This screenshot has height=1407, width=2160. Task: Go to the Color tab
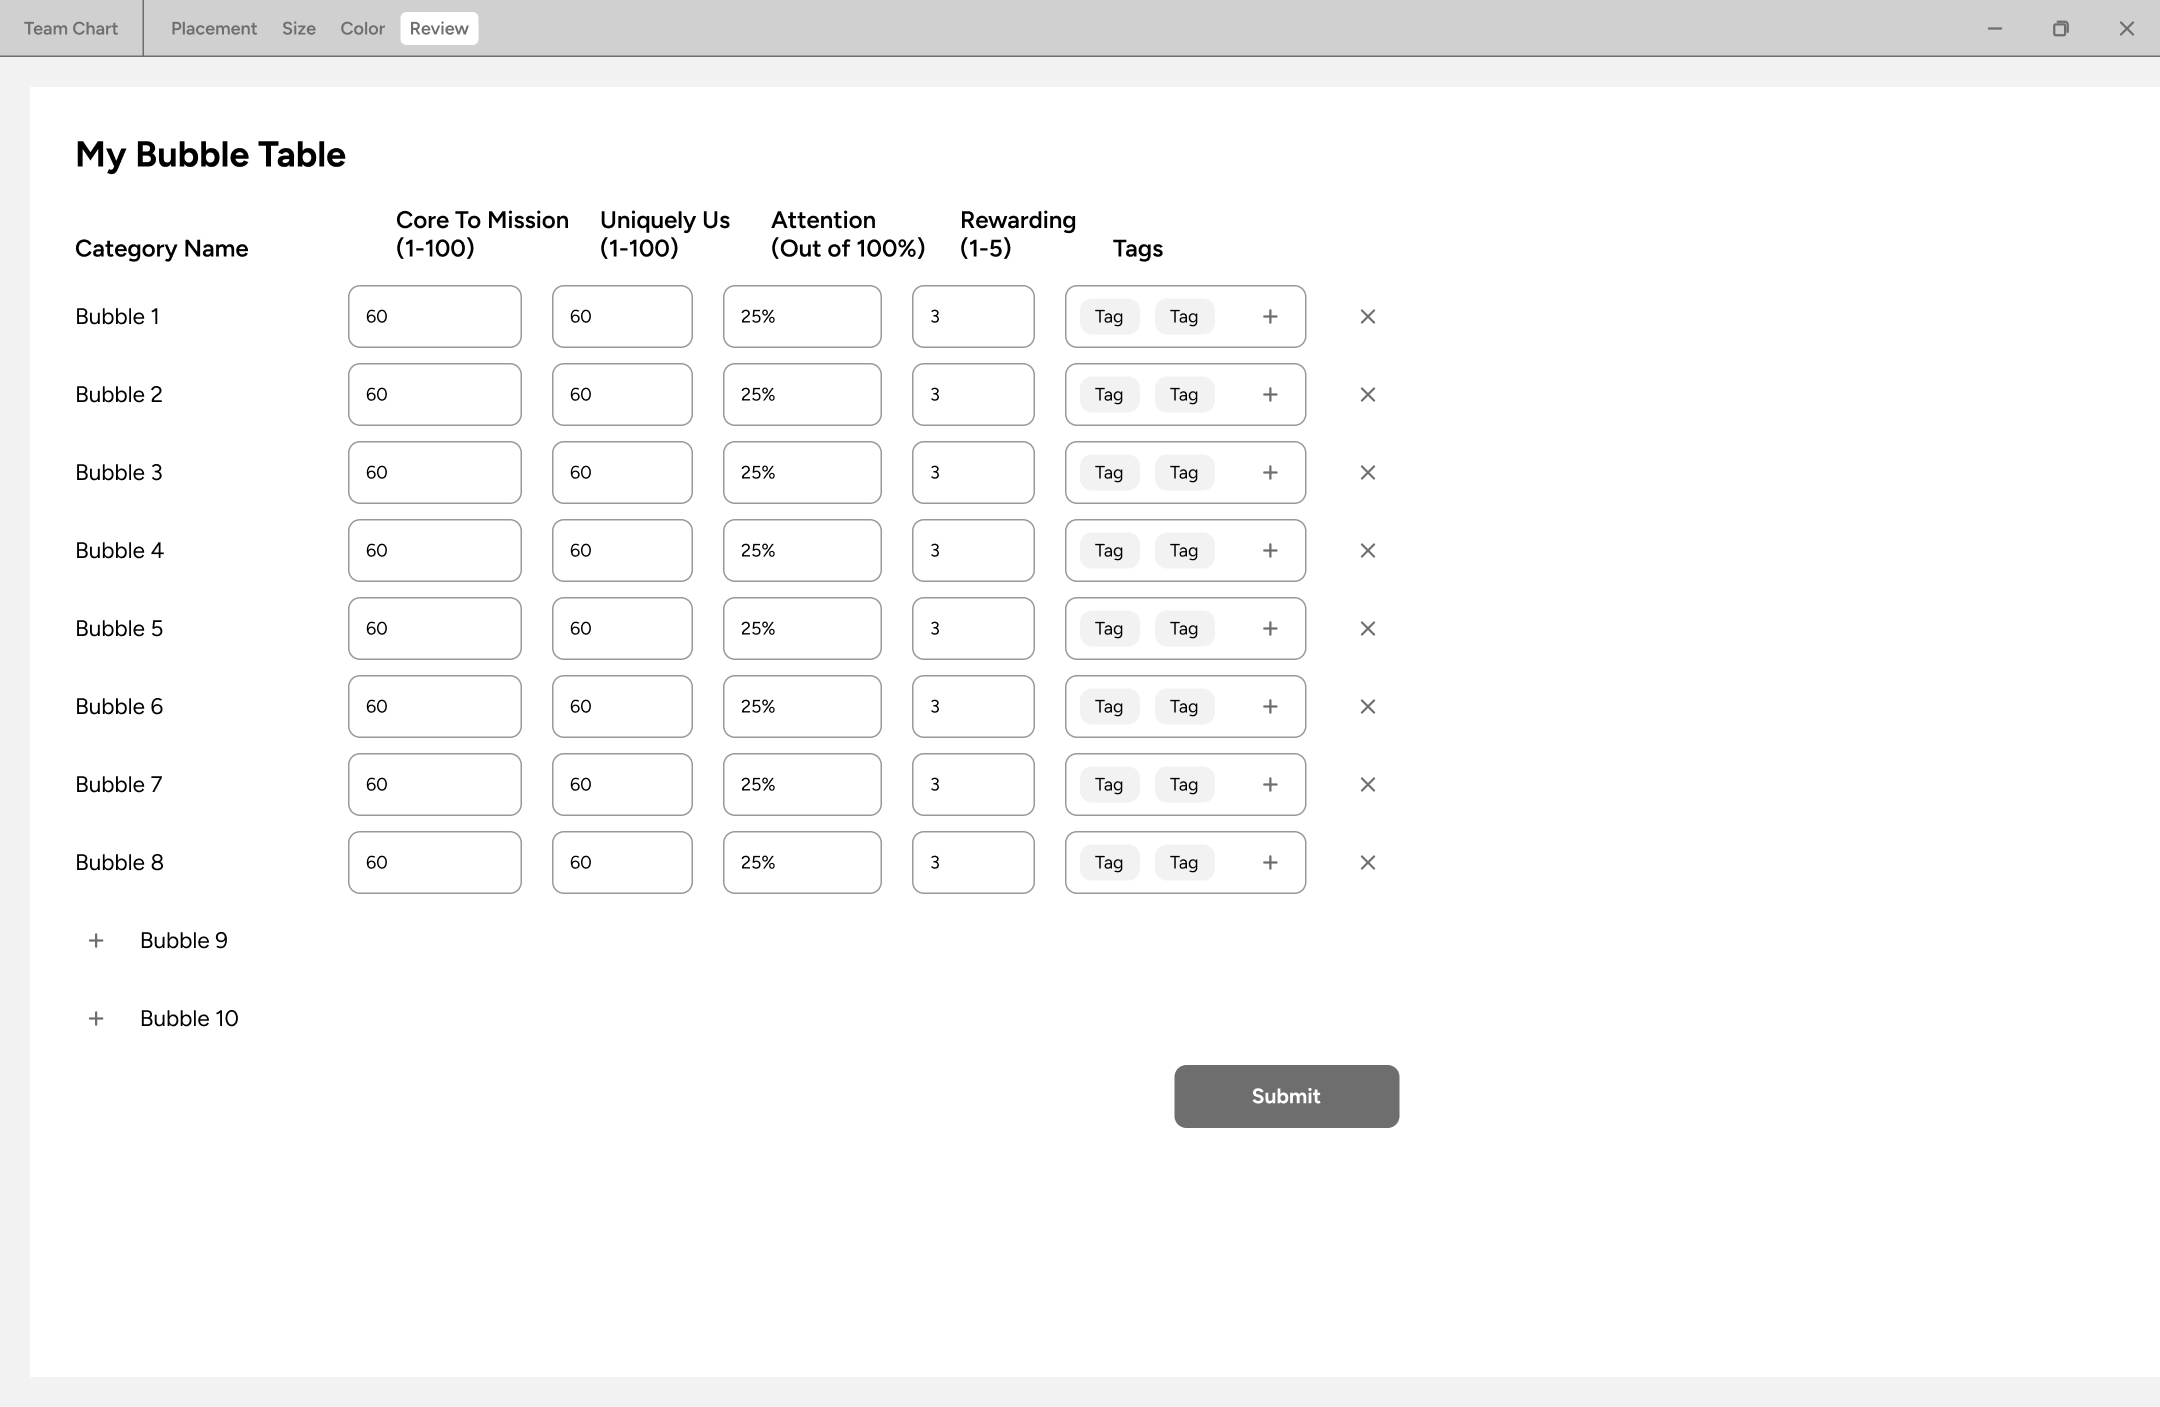coord(362,29)
